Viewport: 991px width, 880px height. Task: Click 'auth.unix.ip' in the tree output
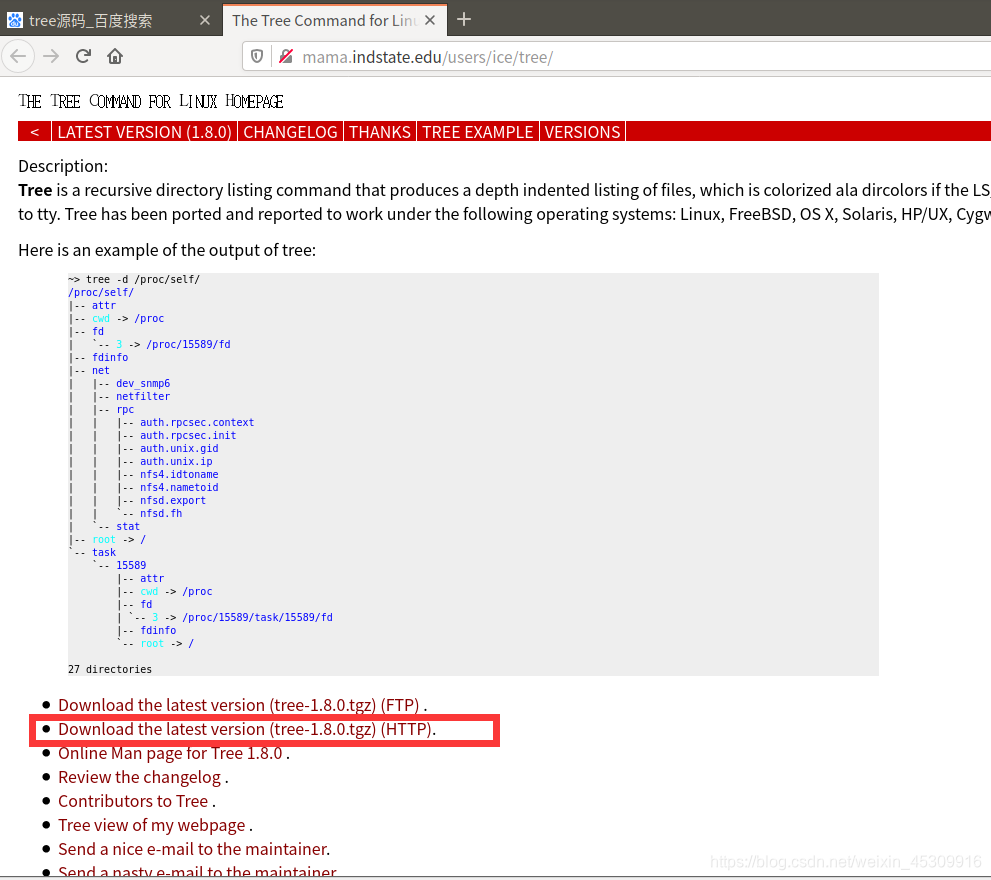tap(176, 461)
